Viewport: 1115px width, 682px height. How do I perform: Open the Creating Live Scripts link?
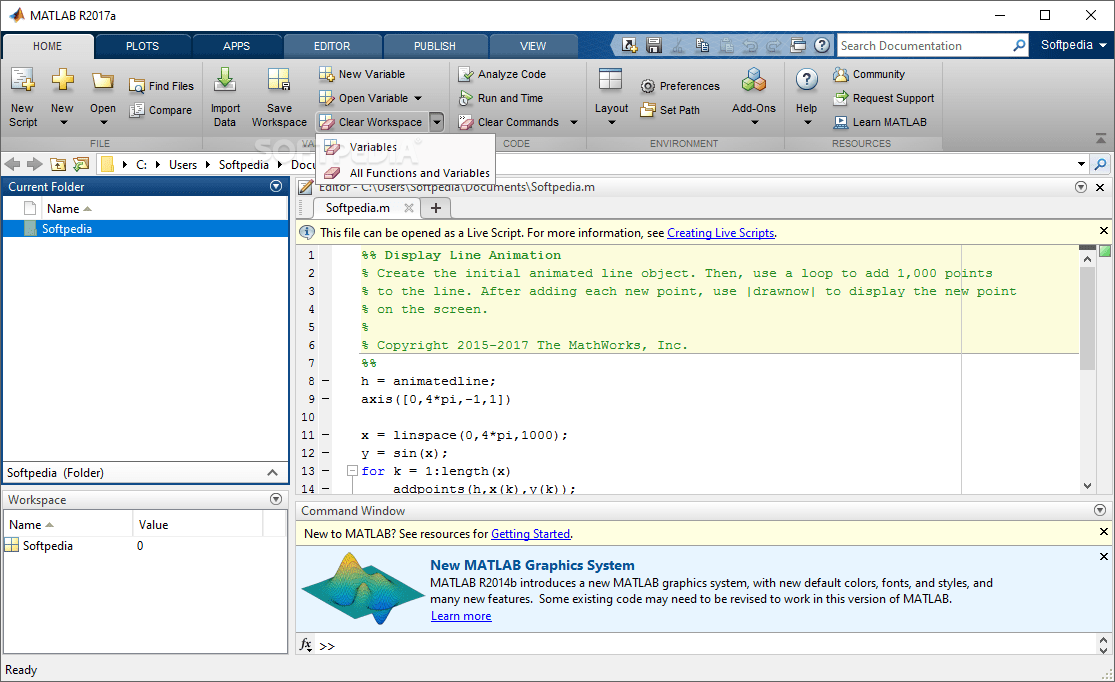(720, 233)
